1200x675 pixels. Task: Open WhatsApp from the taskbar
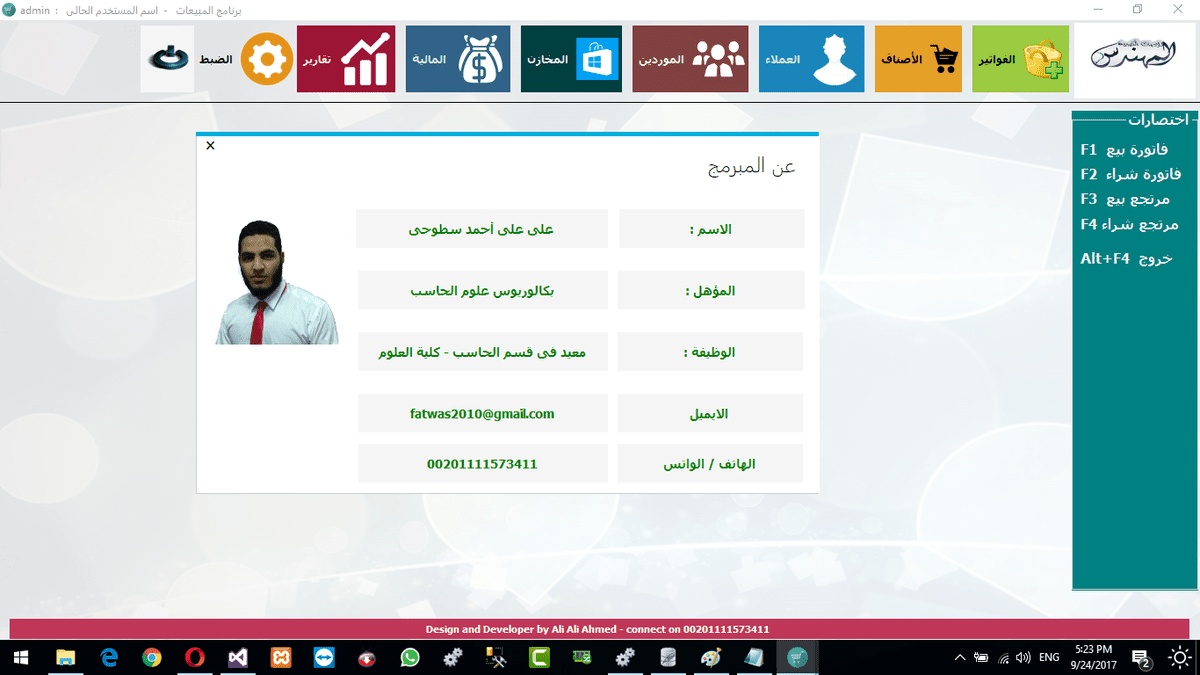pos(410,657)
